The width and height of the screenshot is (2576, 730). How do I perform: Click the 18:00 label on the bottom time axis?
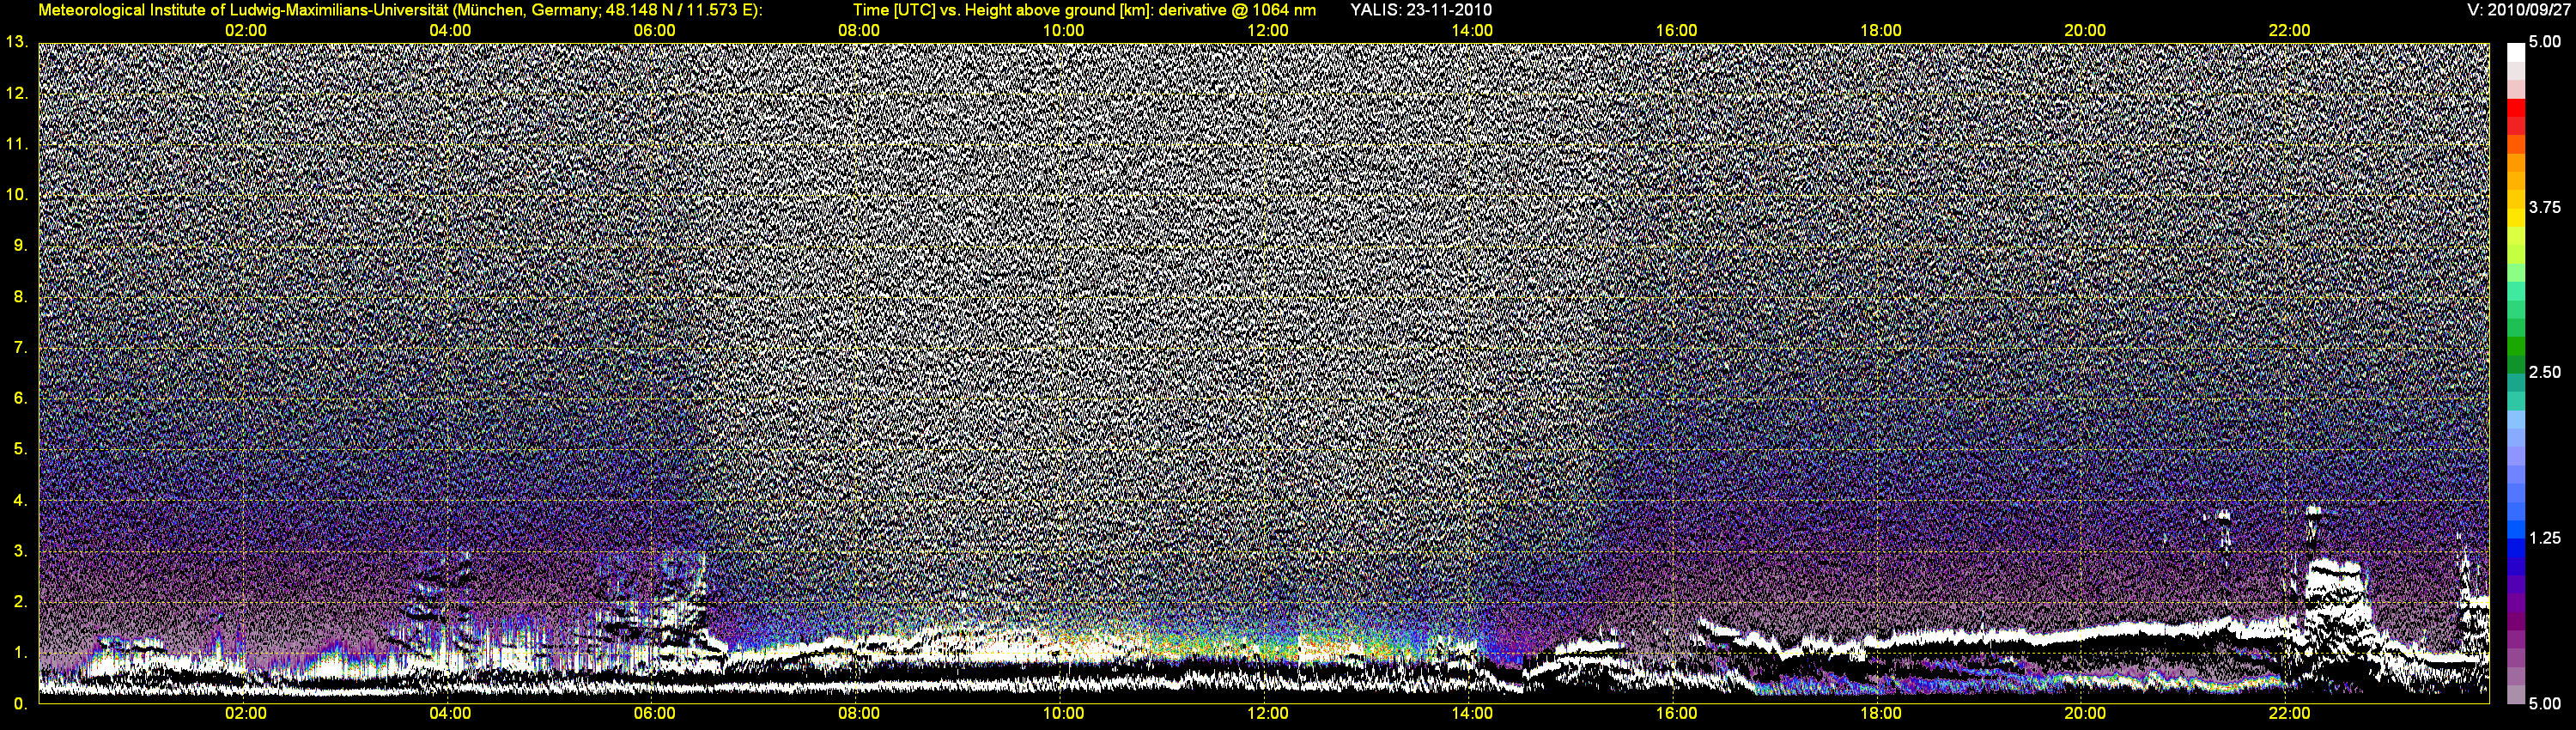(x=1881, y=714)
